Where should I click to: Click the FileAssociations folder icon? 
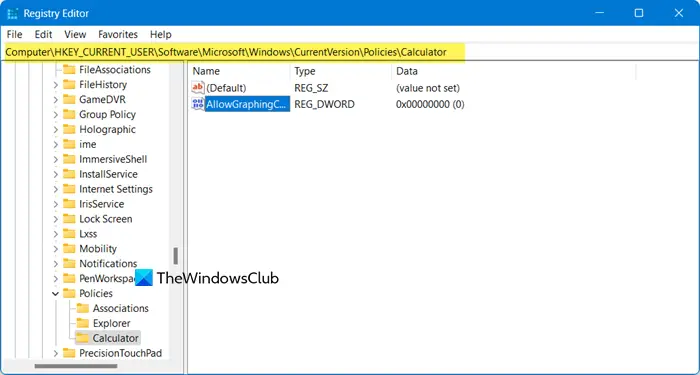[69, 70]
